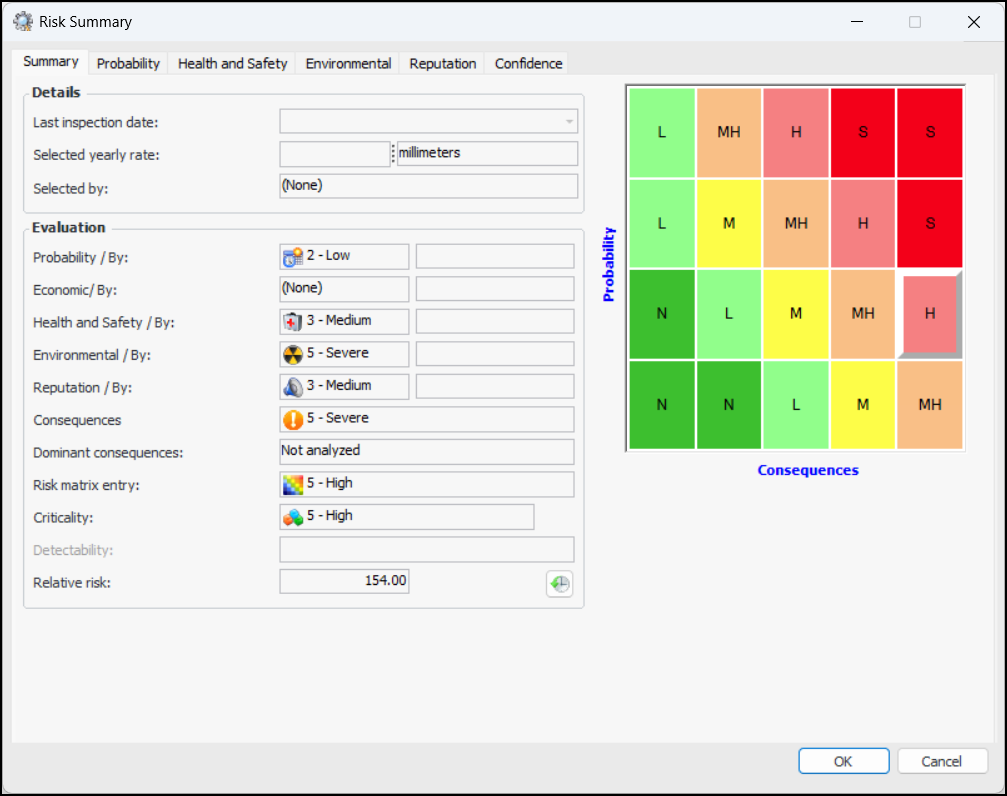Click the Reputation megaphone icon
1007x796 pixels.
[x=293, y=386]
